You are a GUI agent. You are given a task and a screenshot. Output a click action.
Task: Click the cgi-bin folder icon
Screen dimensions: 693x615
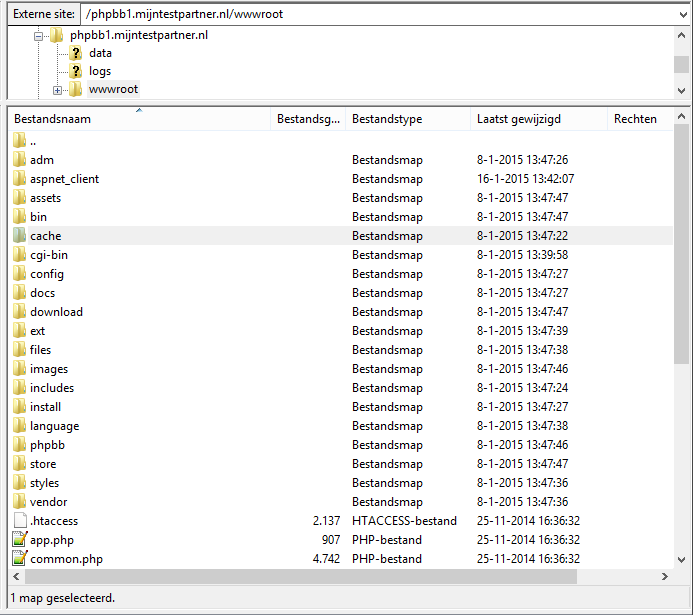point(19,254)
